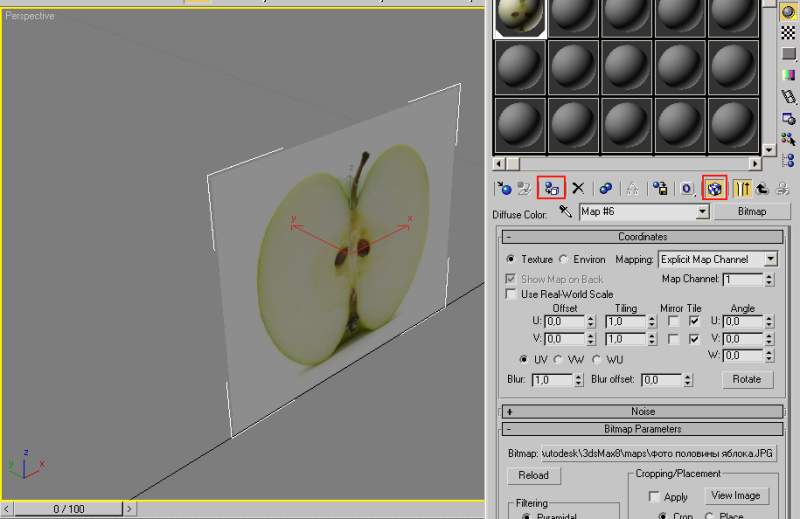Open Material/Map Navigator icon
Screen dimensions: 800x519
(x=788, y=160)
